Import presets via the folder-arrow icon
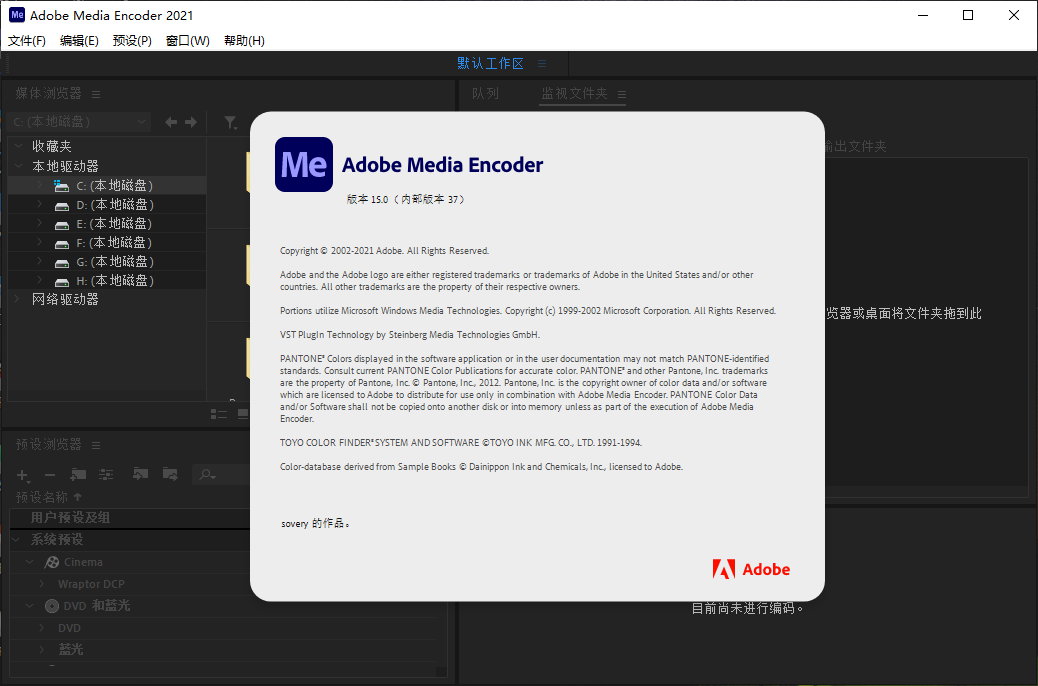1038x686 pixels. [x=140, y=473]
